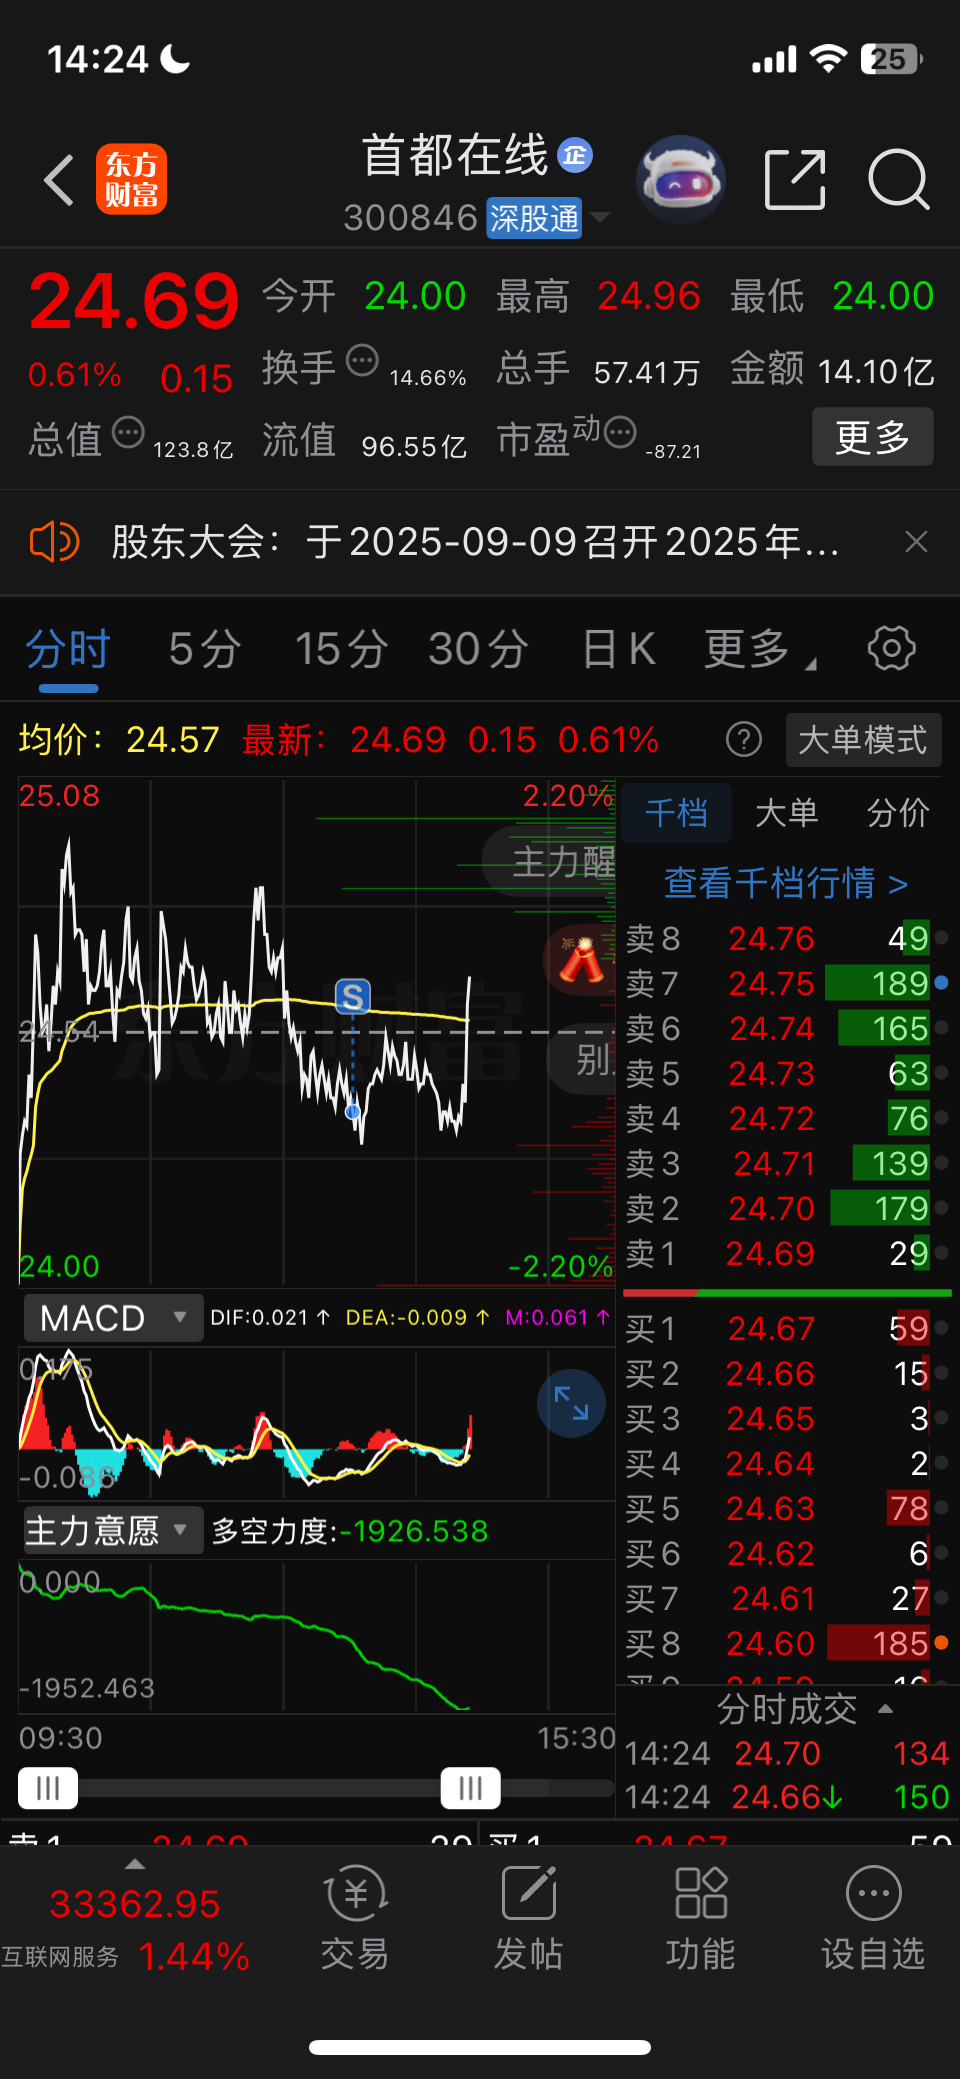Image resolution: width=960 pixels, height=2079 pixels.
Task: Tap the 33362.95 index value
Action: click(x=135, y=1904)
